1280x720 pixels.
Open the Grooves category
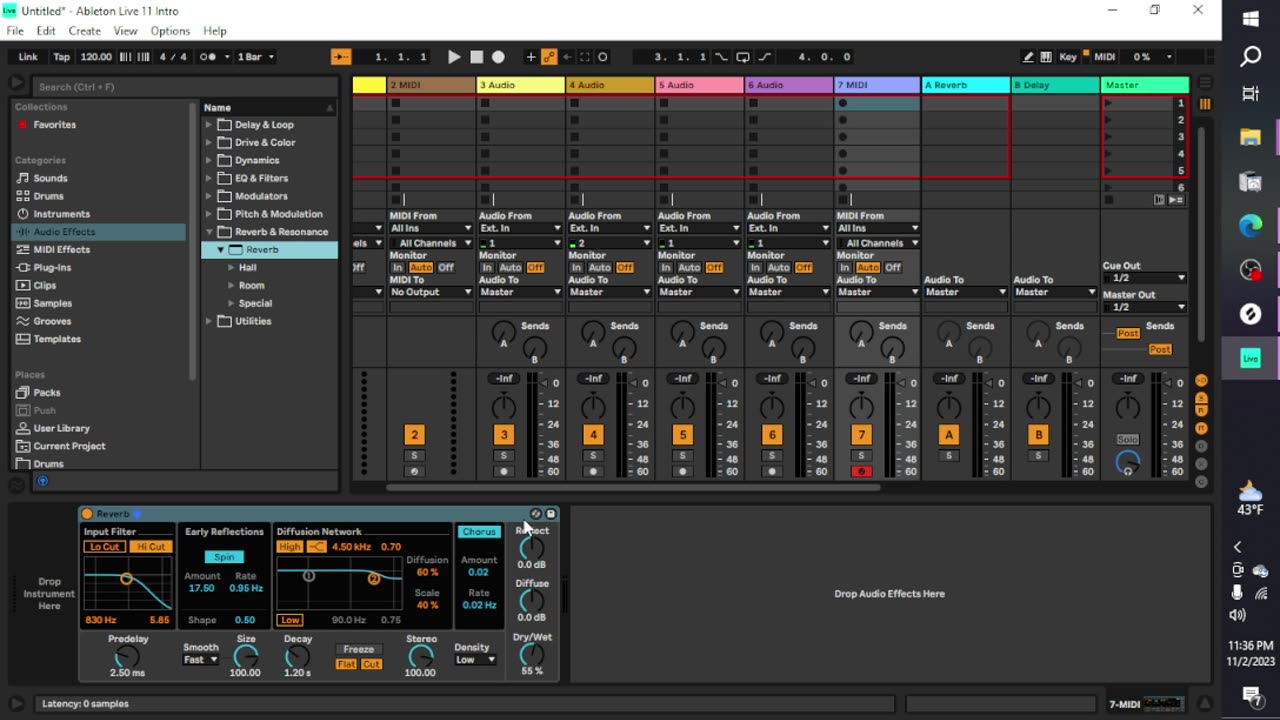52,322
